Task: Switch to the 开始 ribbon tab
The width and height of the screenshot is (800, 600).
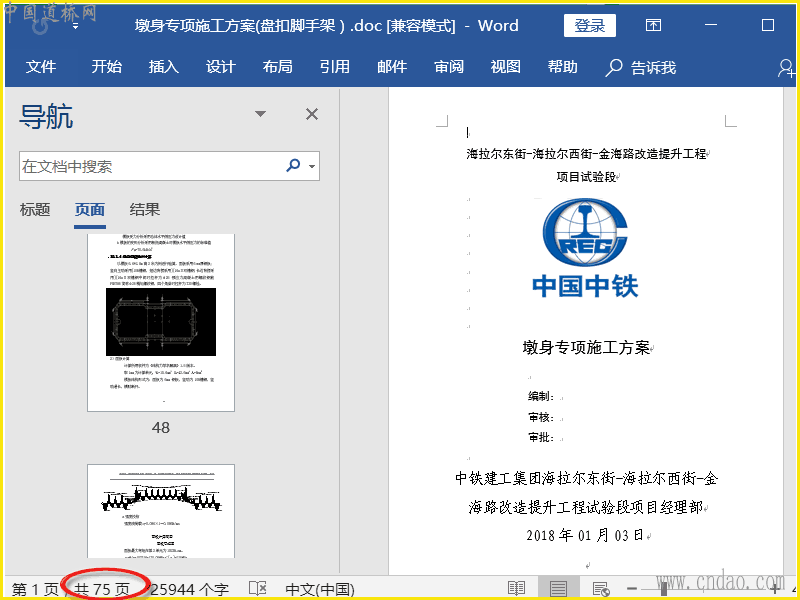Action: point(107,67)
